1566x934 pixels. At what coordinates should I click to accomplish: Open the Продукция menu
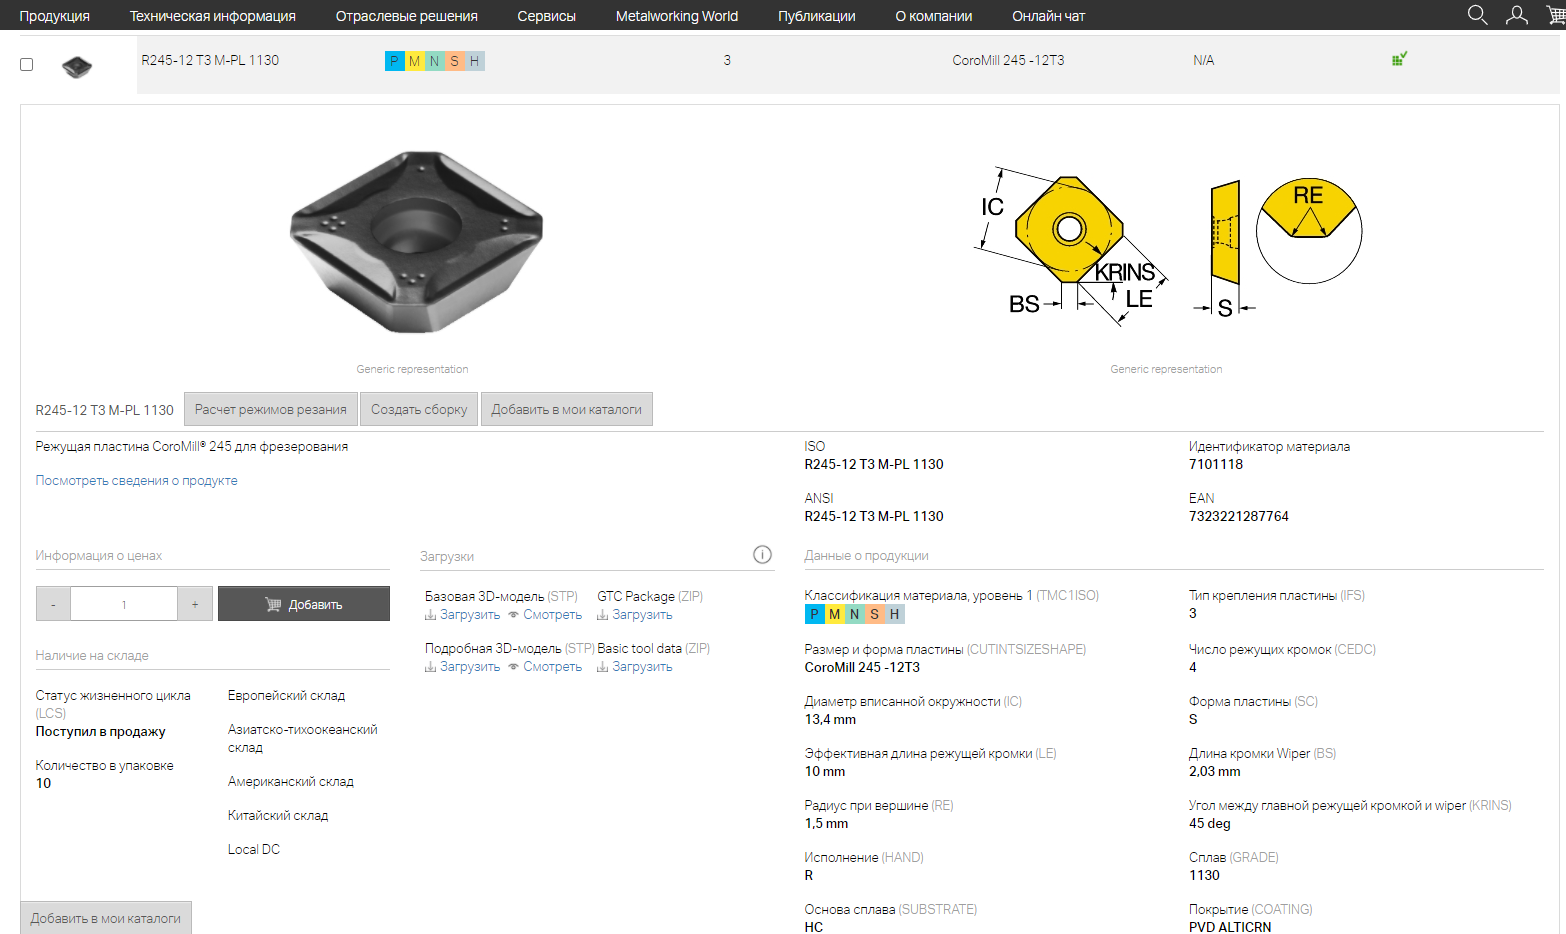click(54, 16)
